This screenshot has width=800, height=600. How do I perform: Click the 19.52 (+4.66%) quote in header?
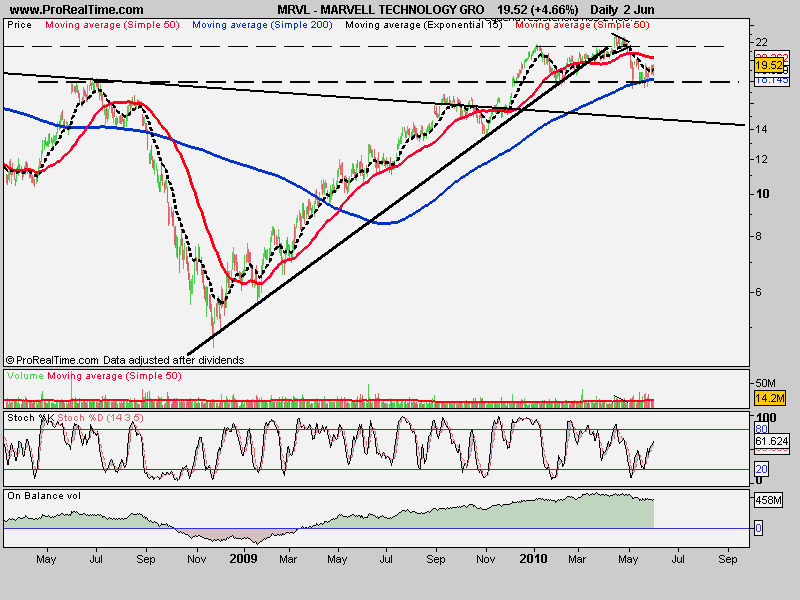pyautogui.click(x=538, y=9)
